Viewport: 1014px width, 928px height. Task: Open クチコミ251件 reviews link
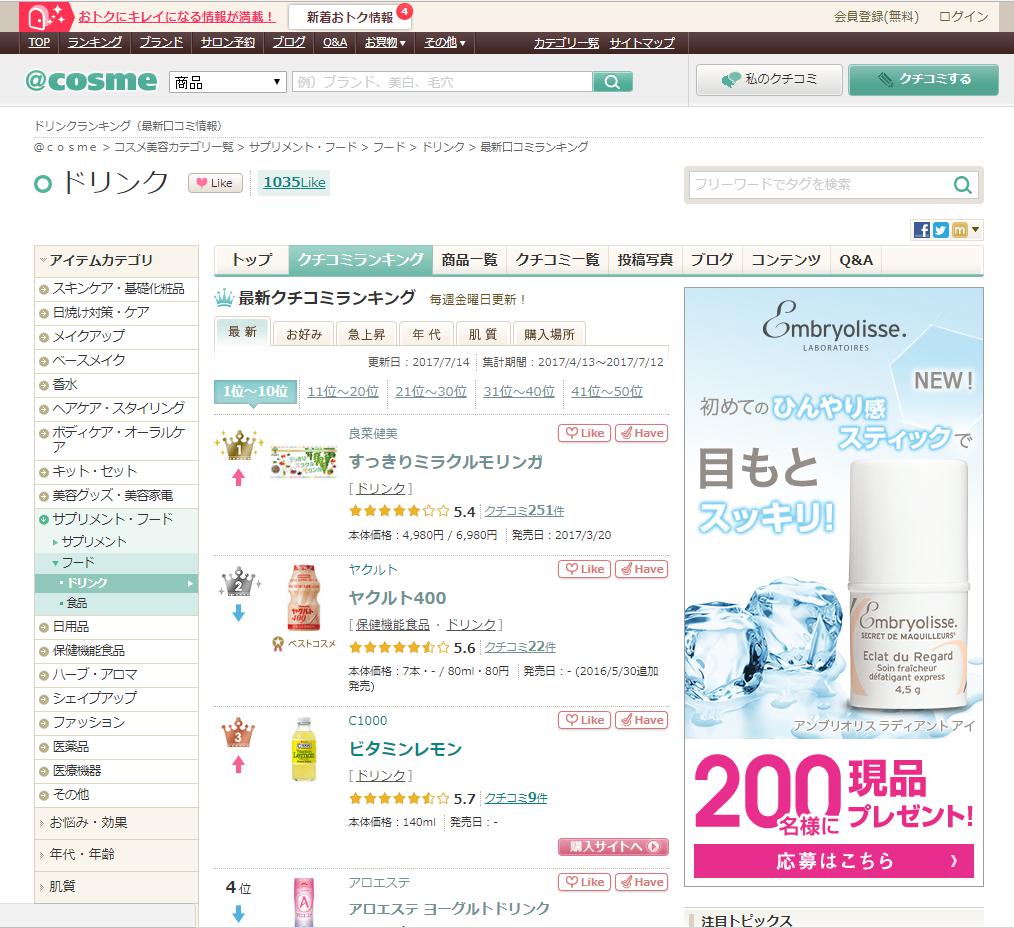click(524, 511)
